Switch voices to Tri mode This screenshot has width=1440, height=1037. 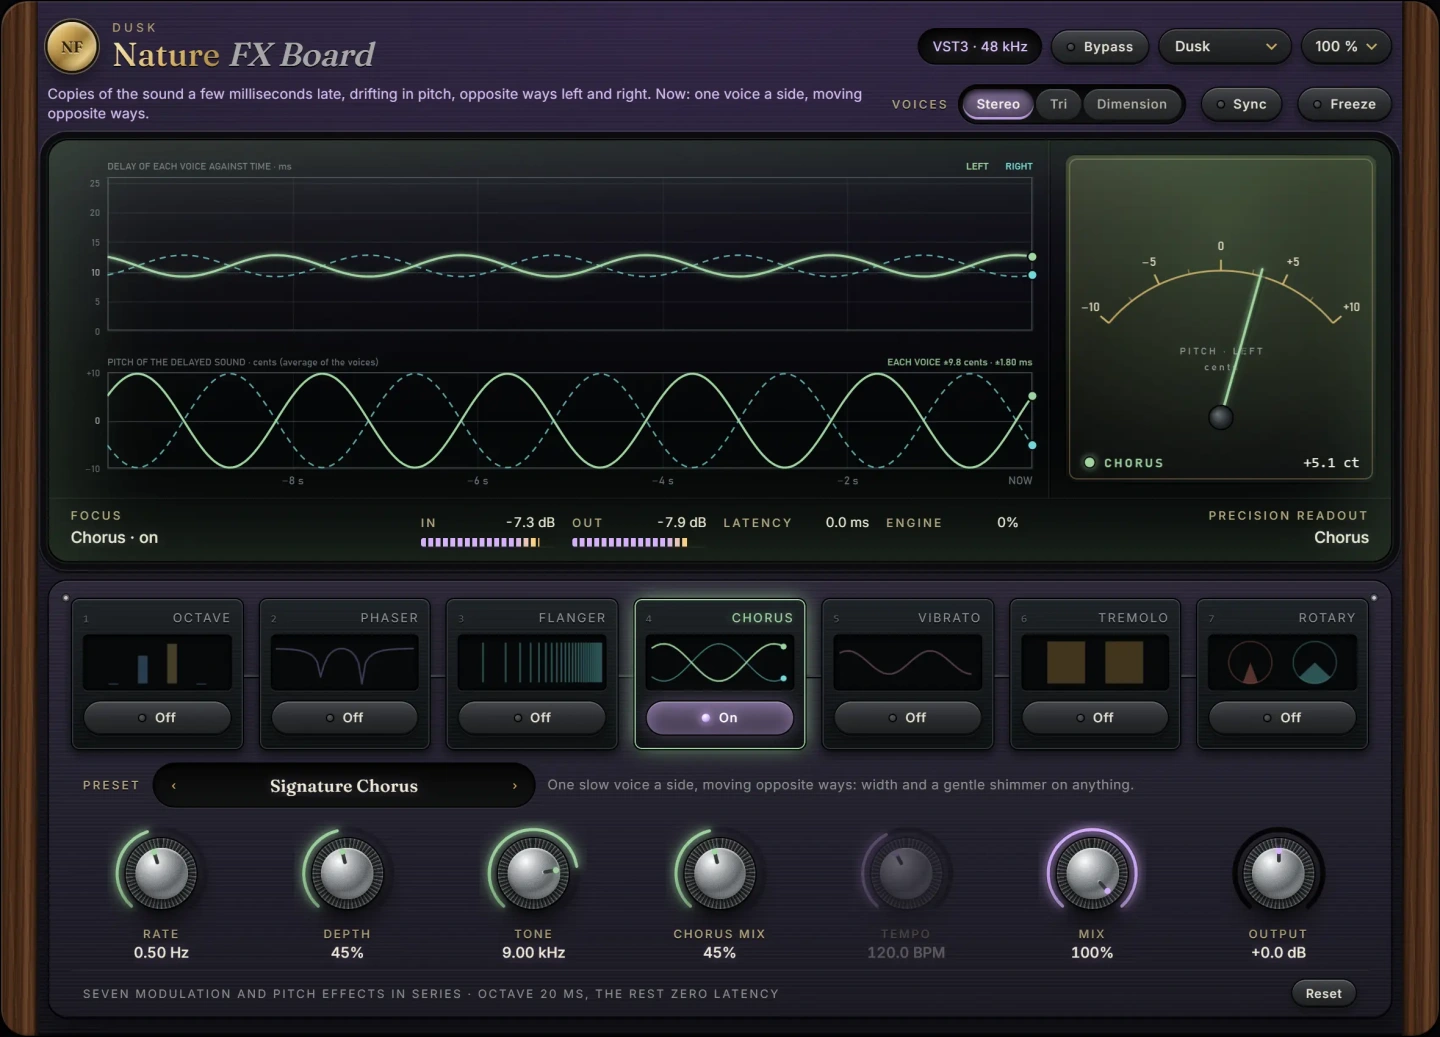pyautogui.click(x=1059, y=104)
